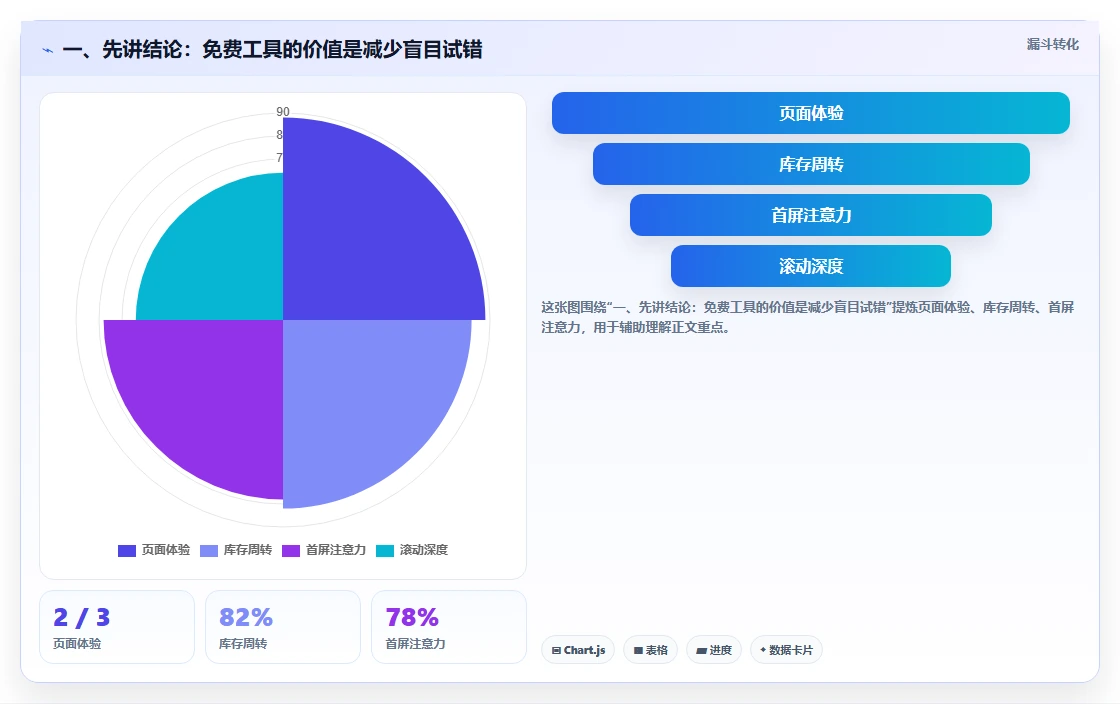
Task: Click 首屏注意力 legend label
Action: click(x=336, y=550)
